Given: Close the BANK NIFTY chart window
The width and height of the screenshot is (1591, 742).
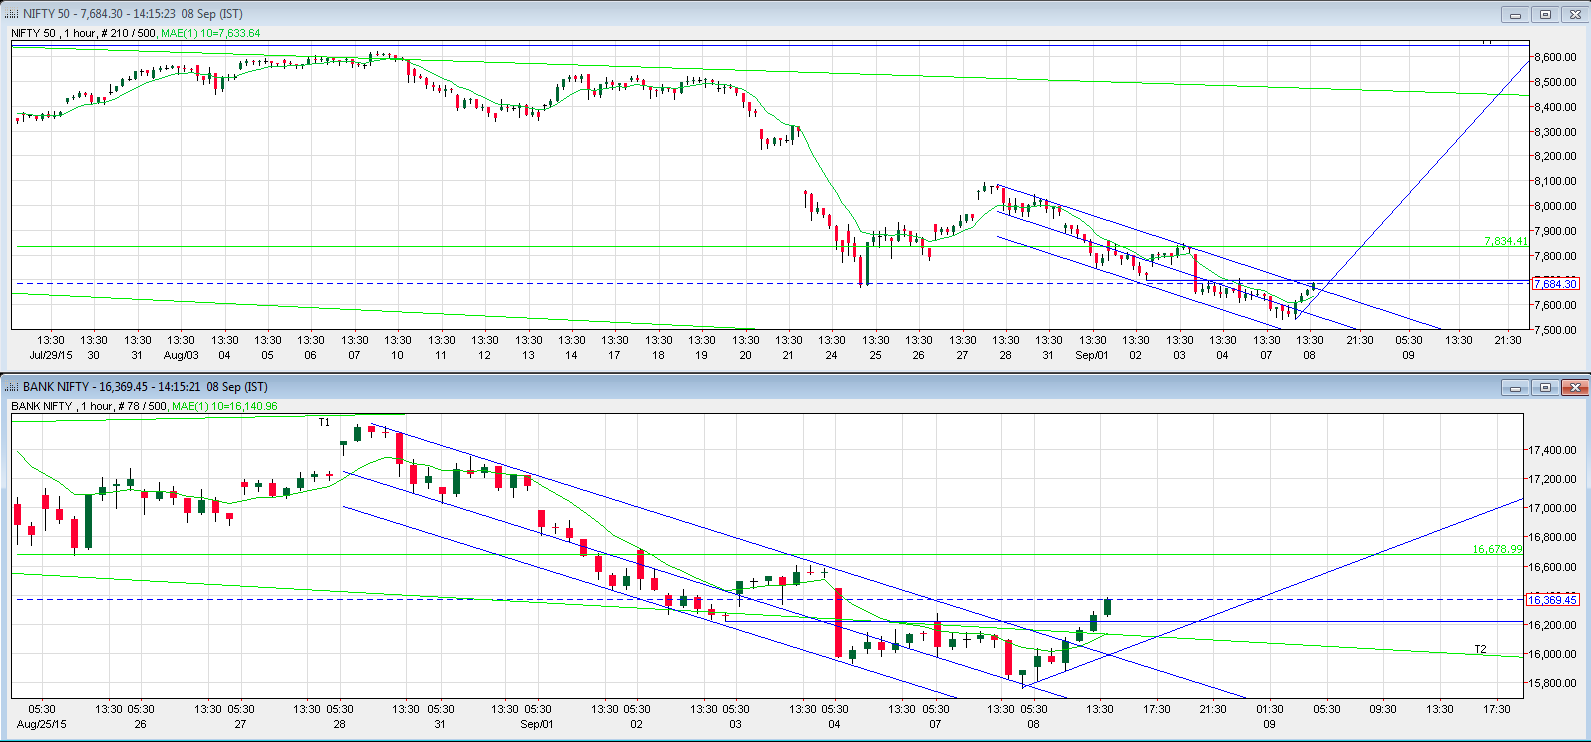Looking at the screenshot, I should (x=1574, y=387).
